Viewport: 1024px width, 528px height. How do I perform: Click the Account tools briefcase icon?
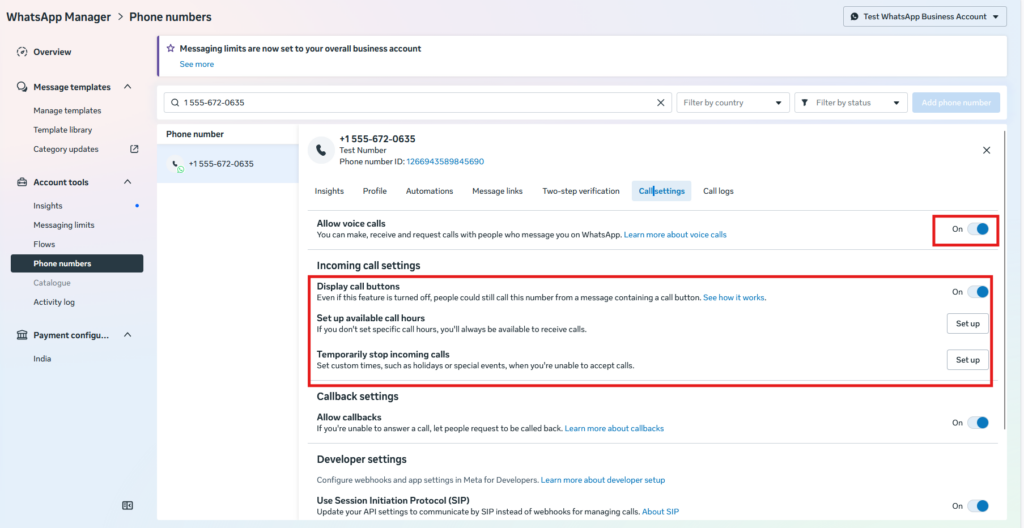click(22, 182)
